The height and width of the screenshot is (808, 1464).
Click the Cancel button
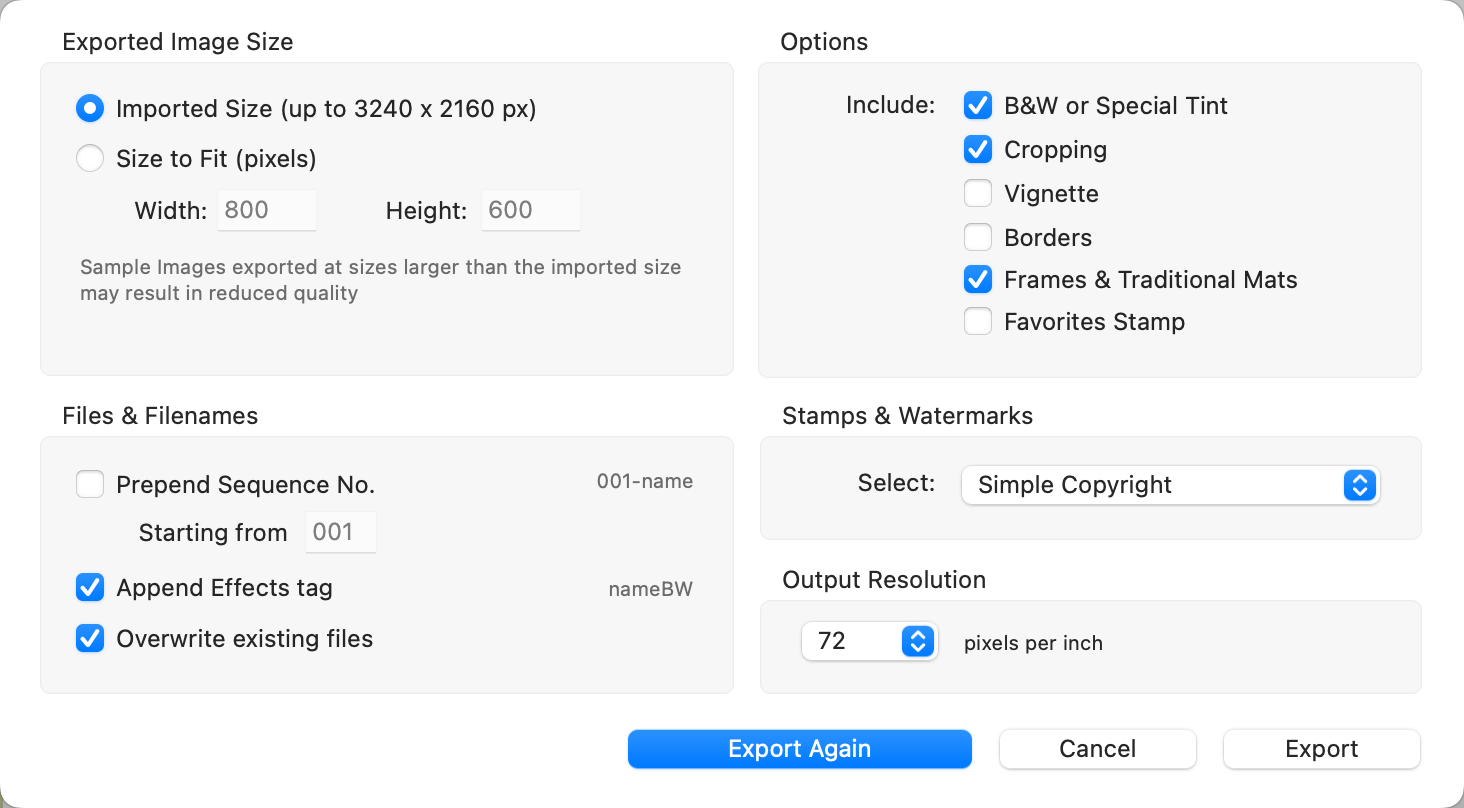(1097, 749)
